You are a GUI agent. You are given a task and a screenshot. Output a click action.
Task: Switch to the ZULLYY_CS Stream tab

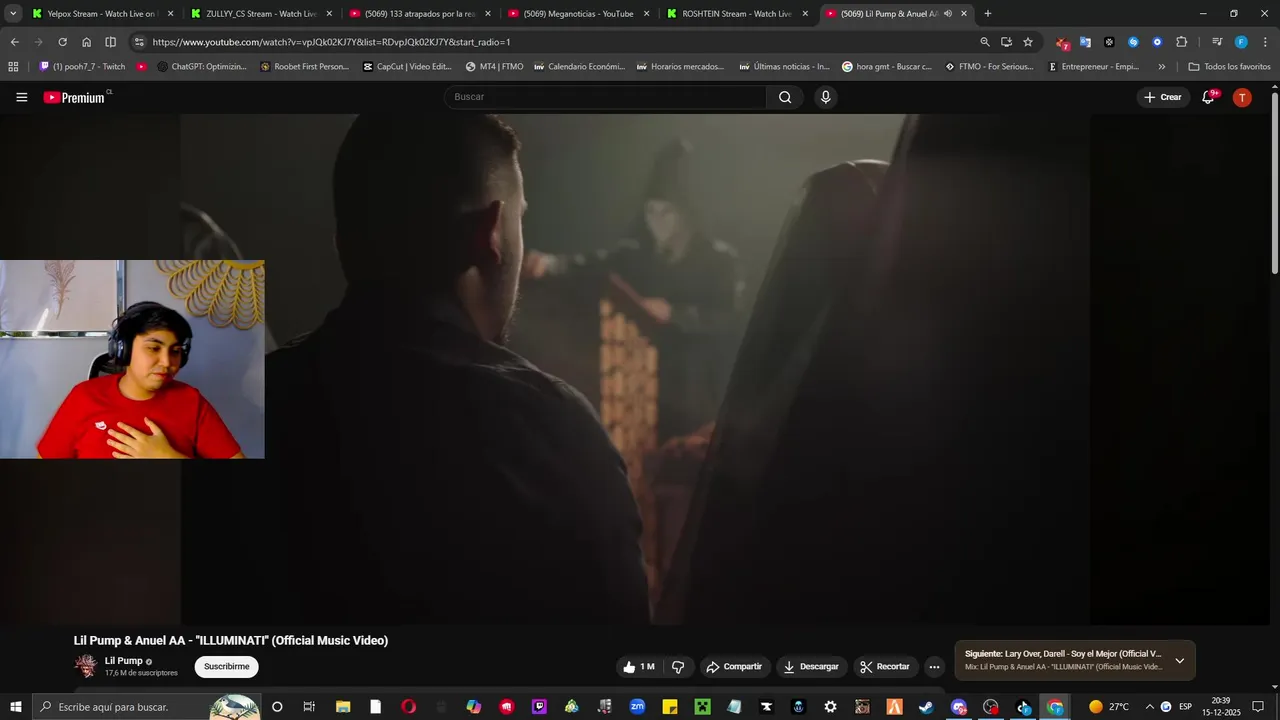(262, 14)
